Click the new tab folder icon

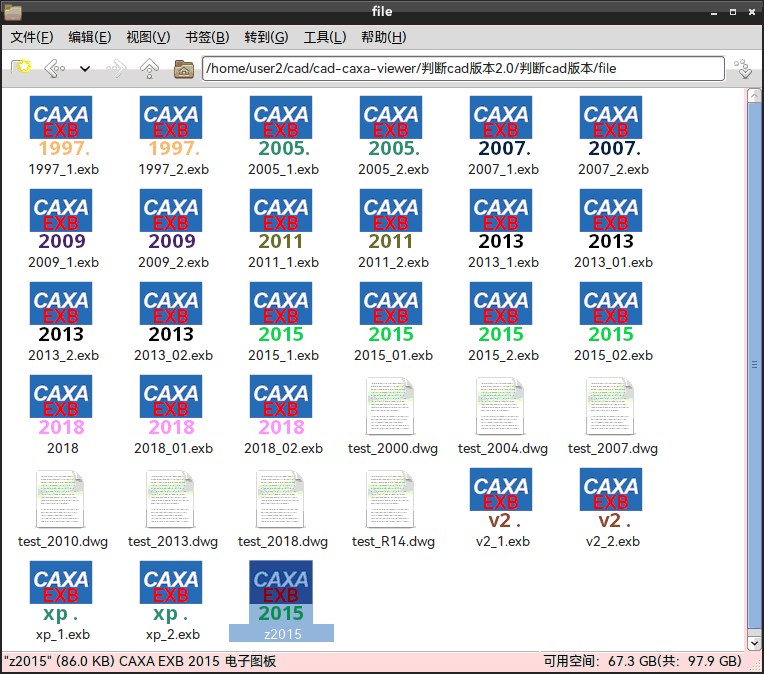pos(22,68)
